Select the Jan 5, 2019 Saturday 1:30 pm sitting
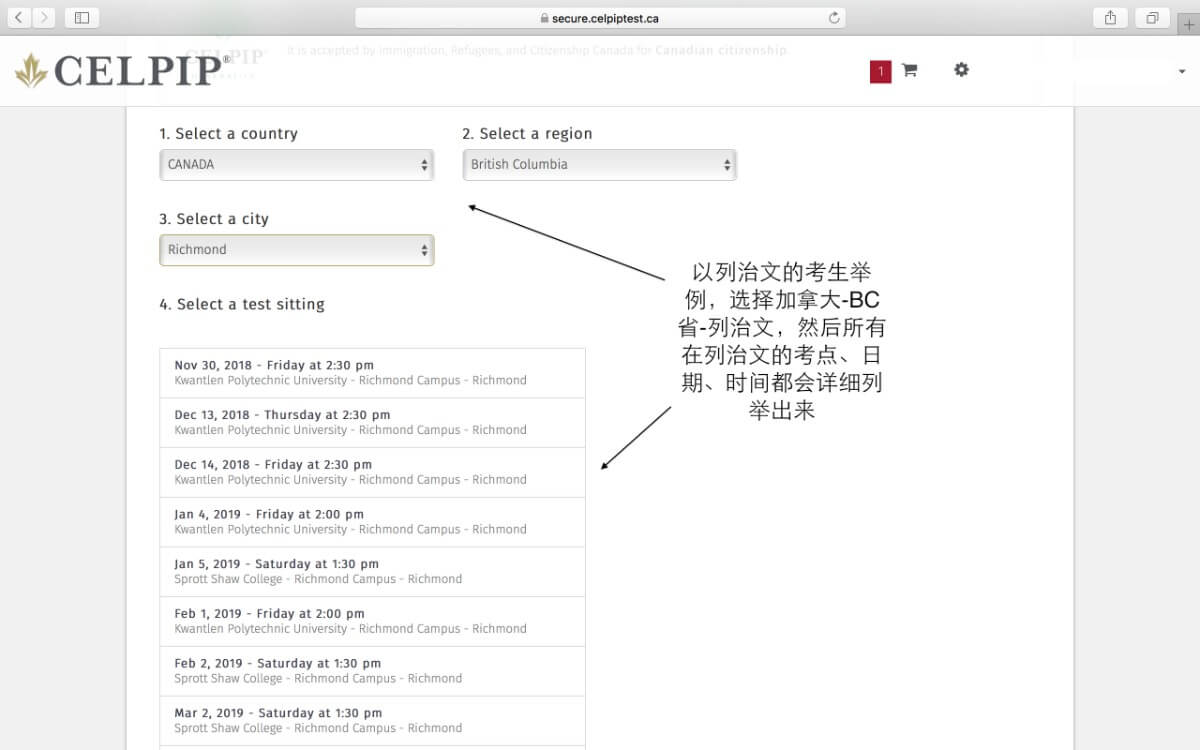 (x=372, y=571)
